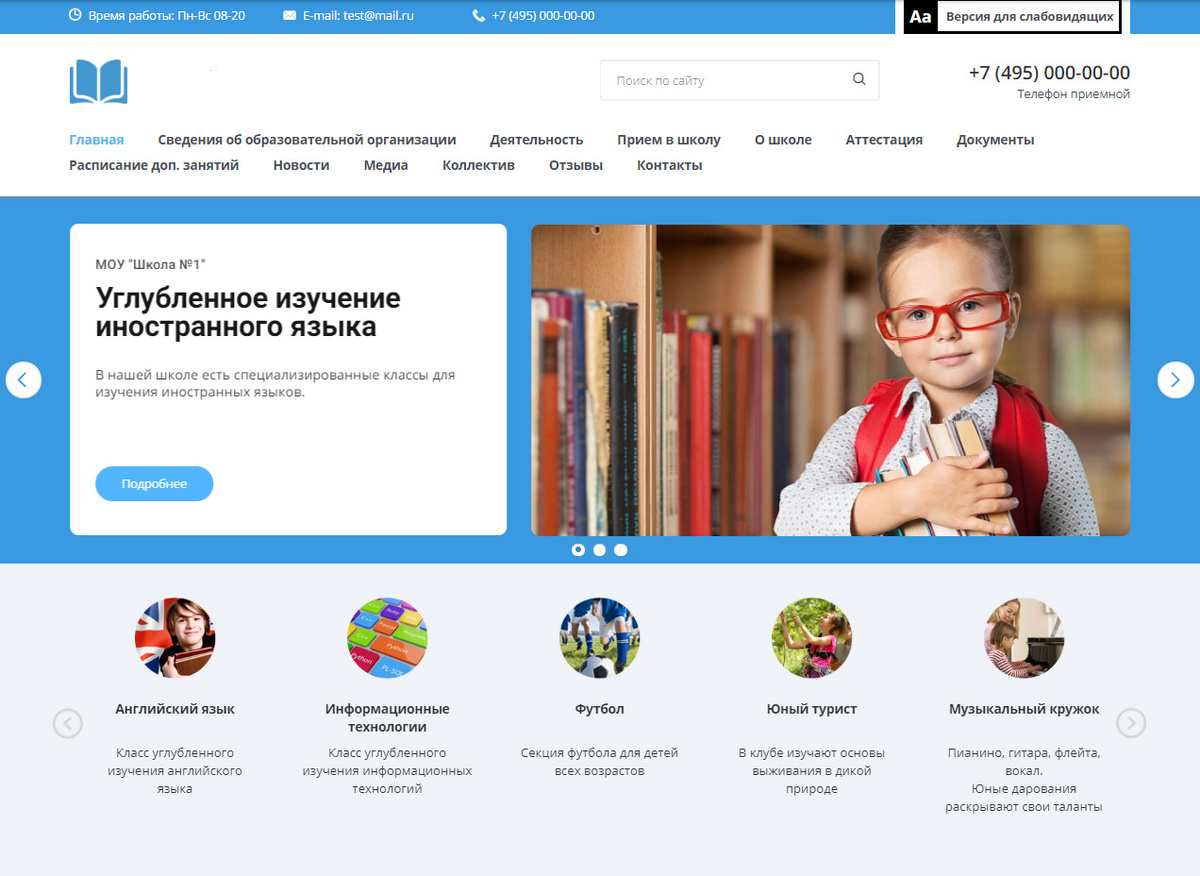Click the blue open book logo
Image resolution: width=1200 pixels, height=876 pixels.
click(x=98, y=82)
